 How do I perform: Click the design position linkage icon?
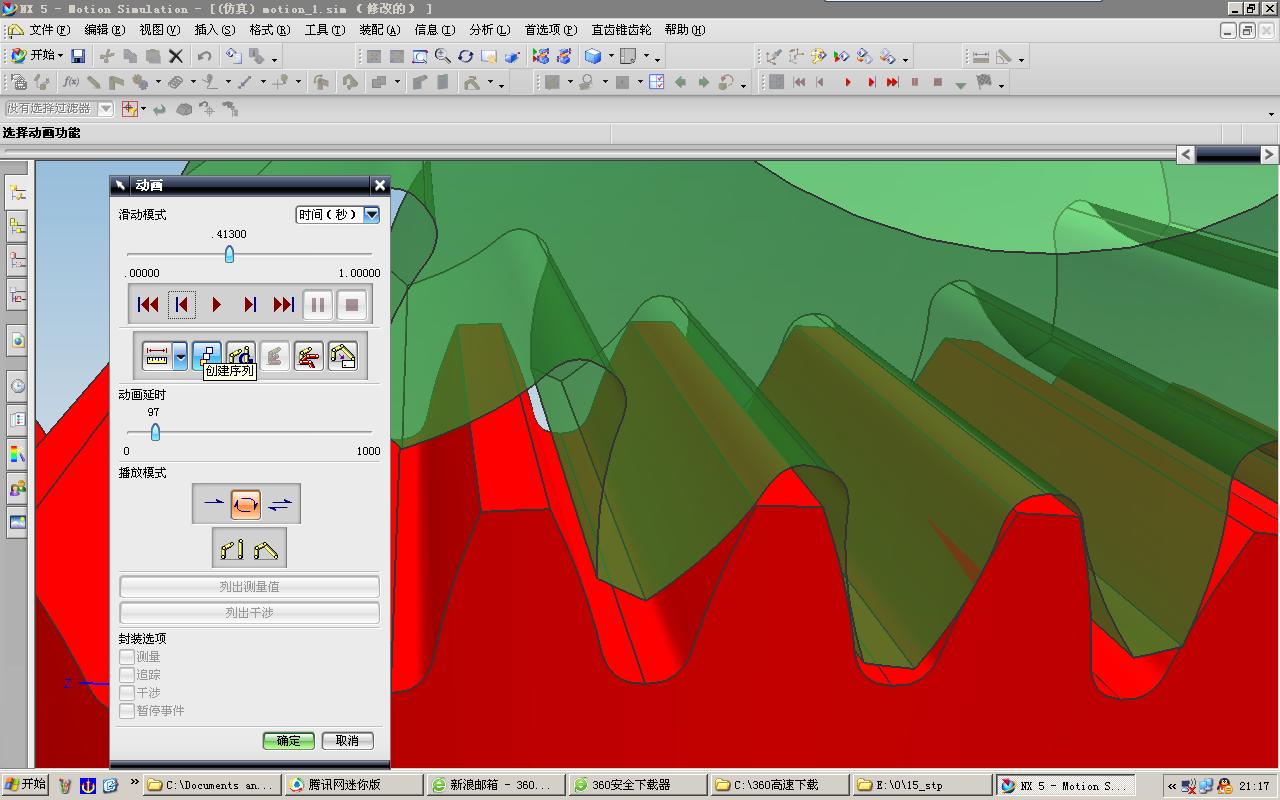point(232,549)
